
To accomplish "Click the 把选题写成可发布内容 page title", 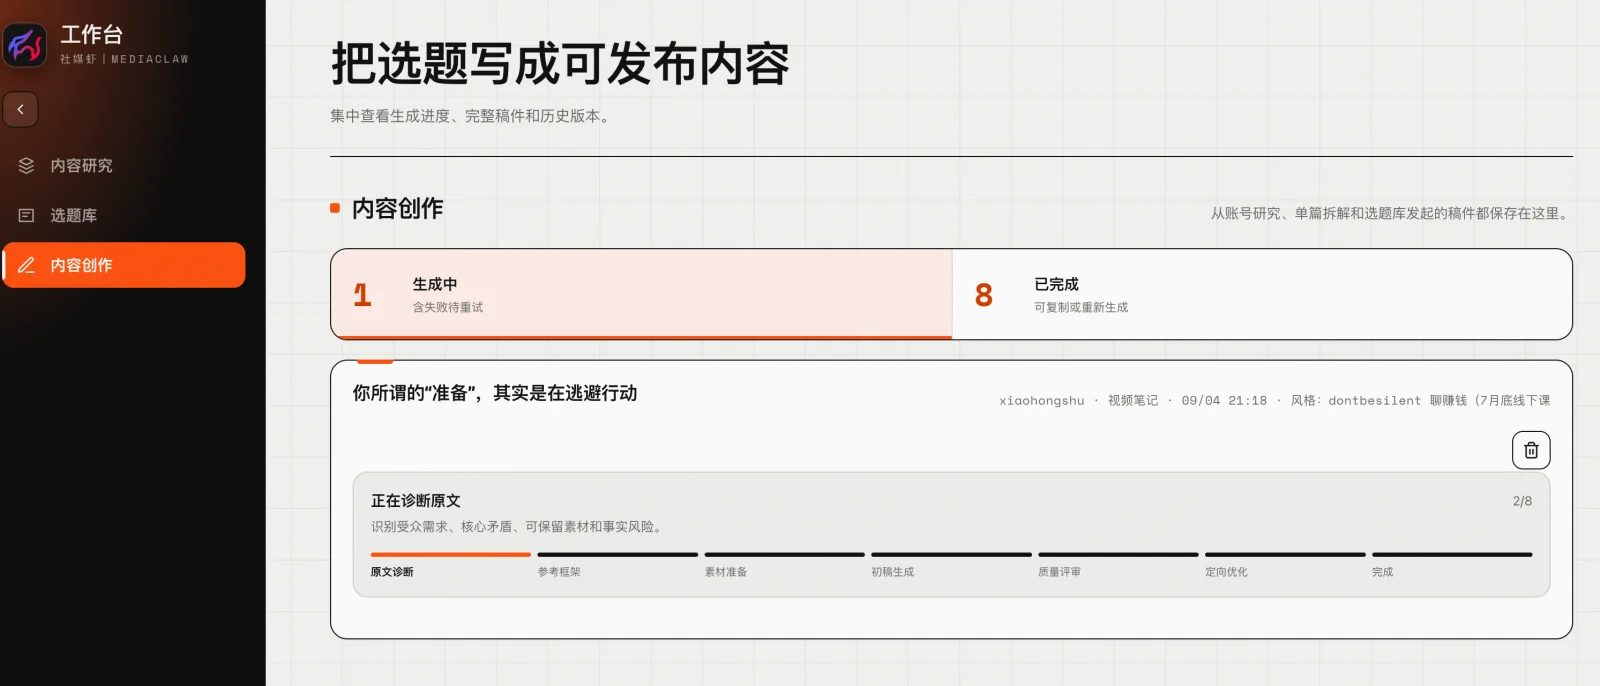I will coord(560,63).
